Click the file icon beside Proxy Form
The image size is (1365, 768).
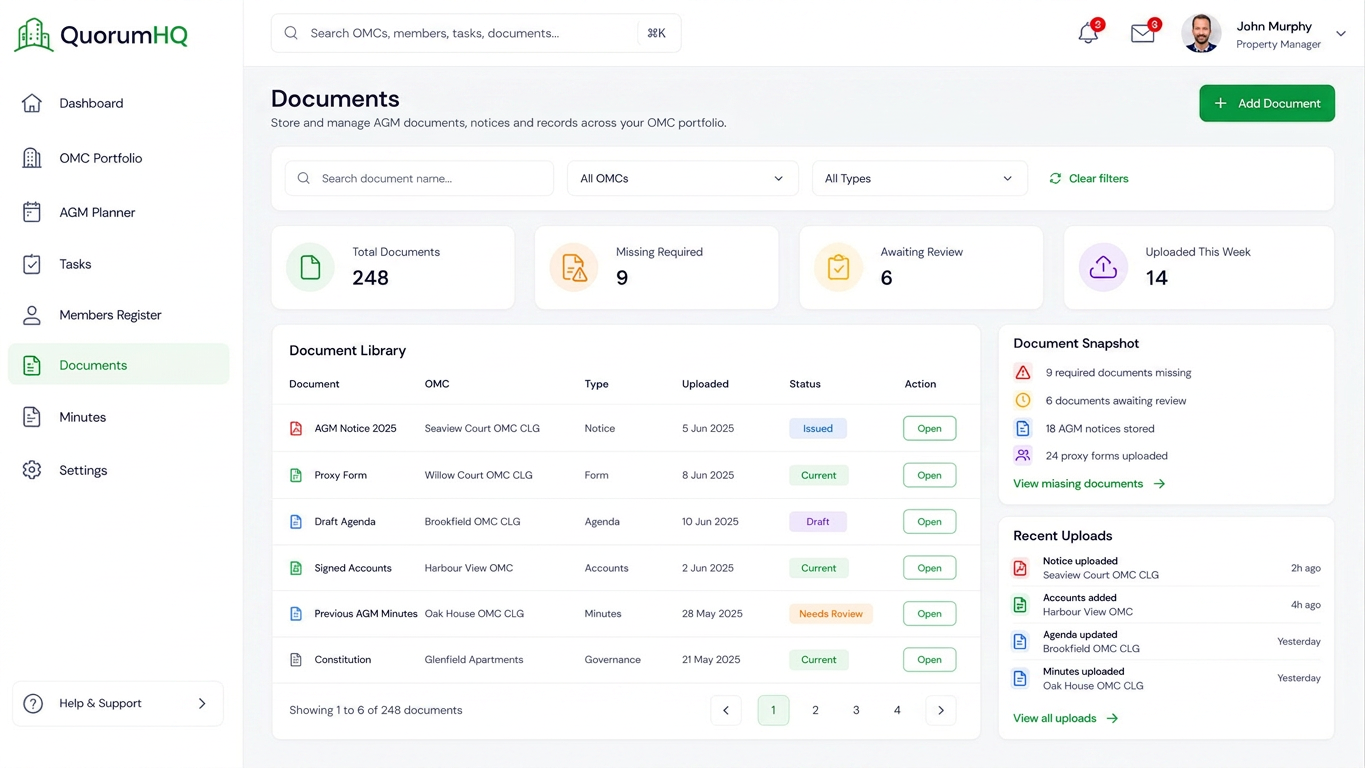pyautogui.click(x=296, y=475)
